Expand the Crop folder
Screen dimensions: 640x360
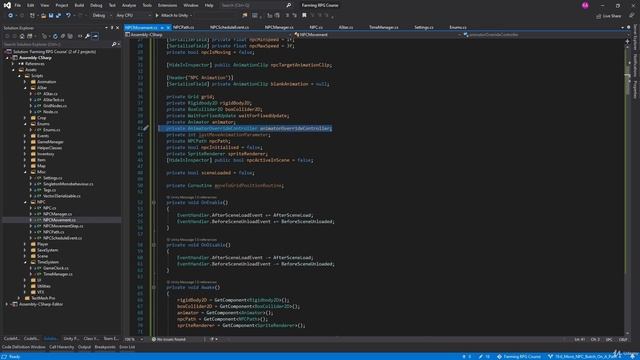25,118
